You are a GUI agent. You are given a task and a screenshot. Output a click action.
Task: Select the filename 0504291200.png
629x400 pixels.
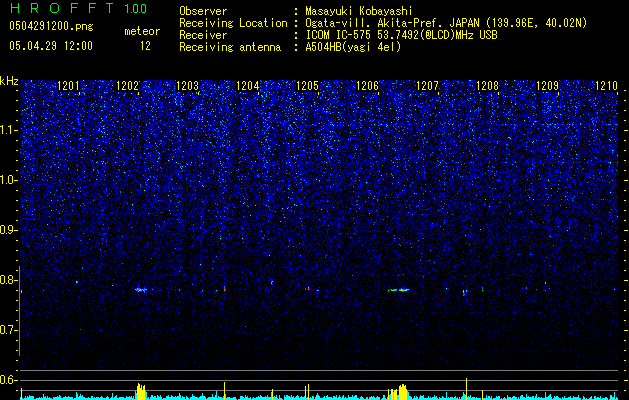click(51, 26)
